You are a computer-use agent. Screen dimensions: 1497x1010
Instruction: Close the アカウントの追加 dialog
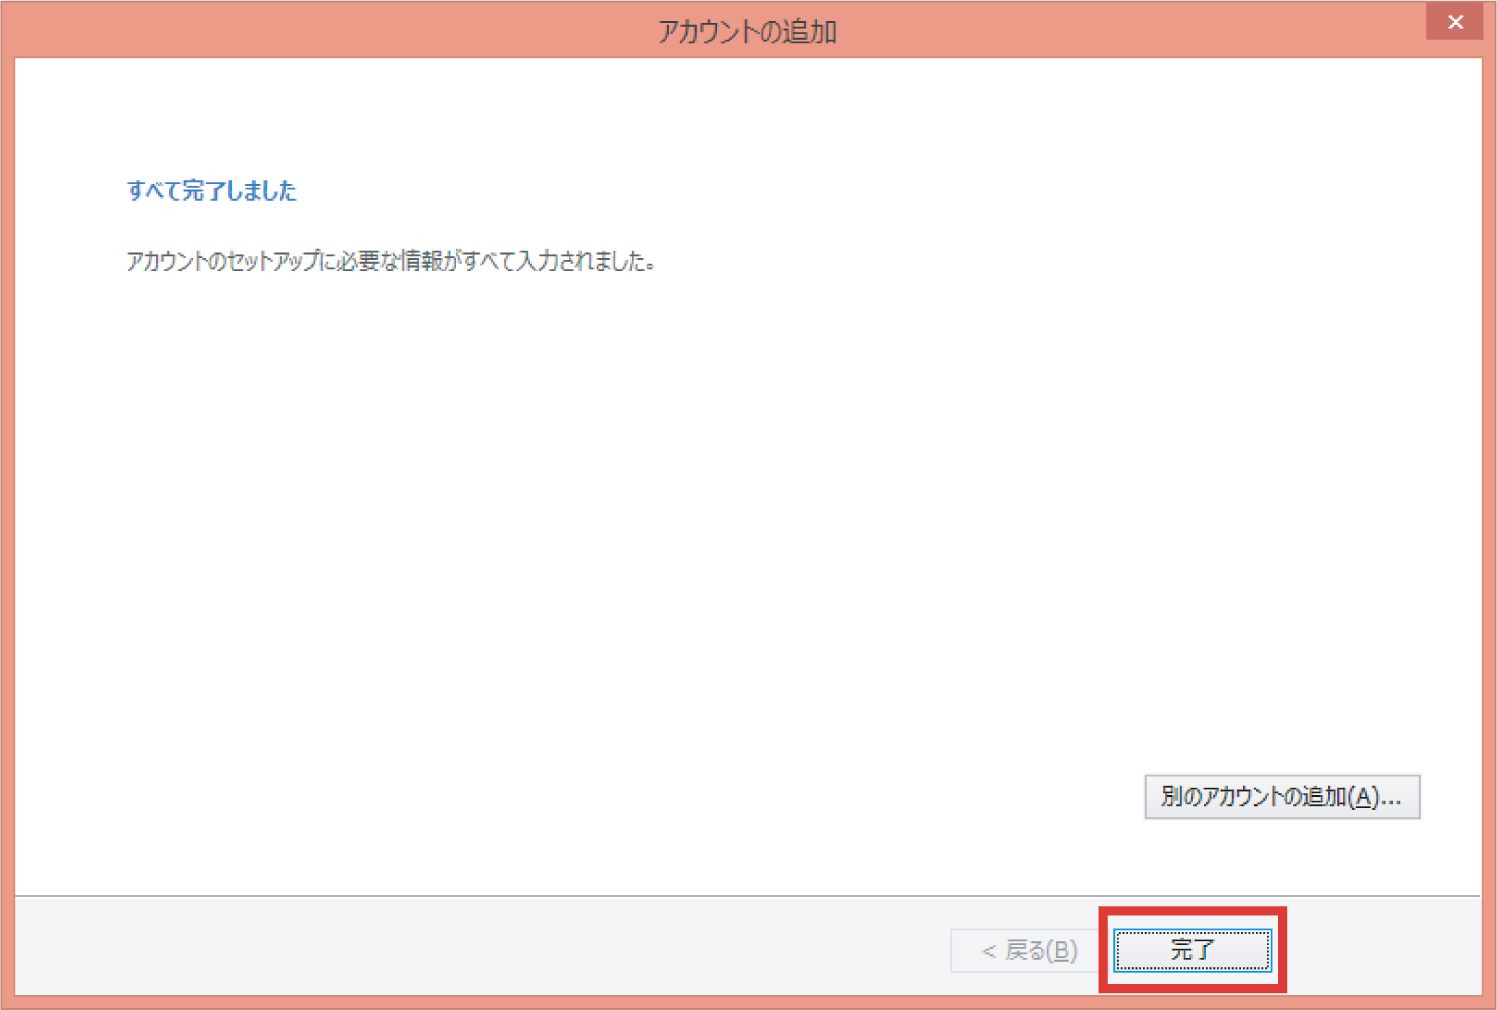pyautogui.click(x=1455, y=22)
